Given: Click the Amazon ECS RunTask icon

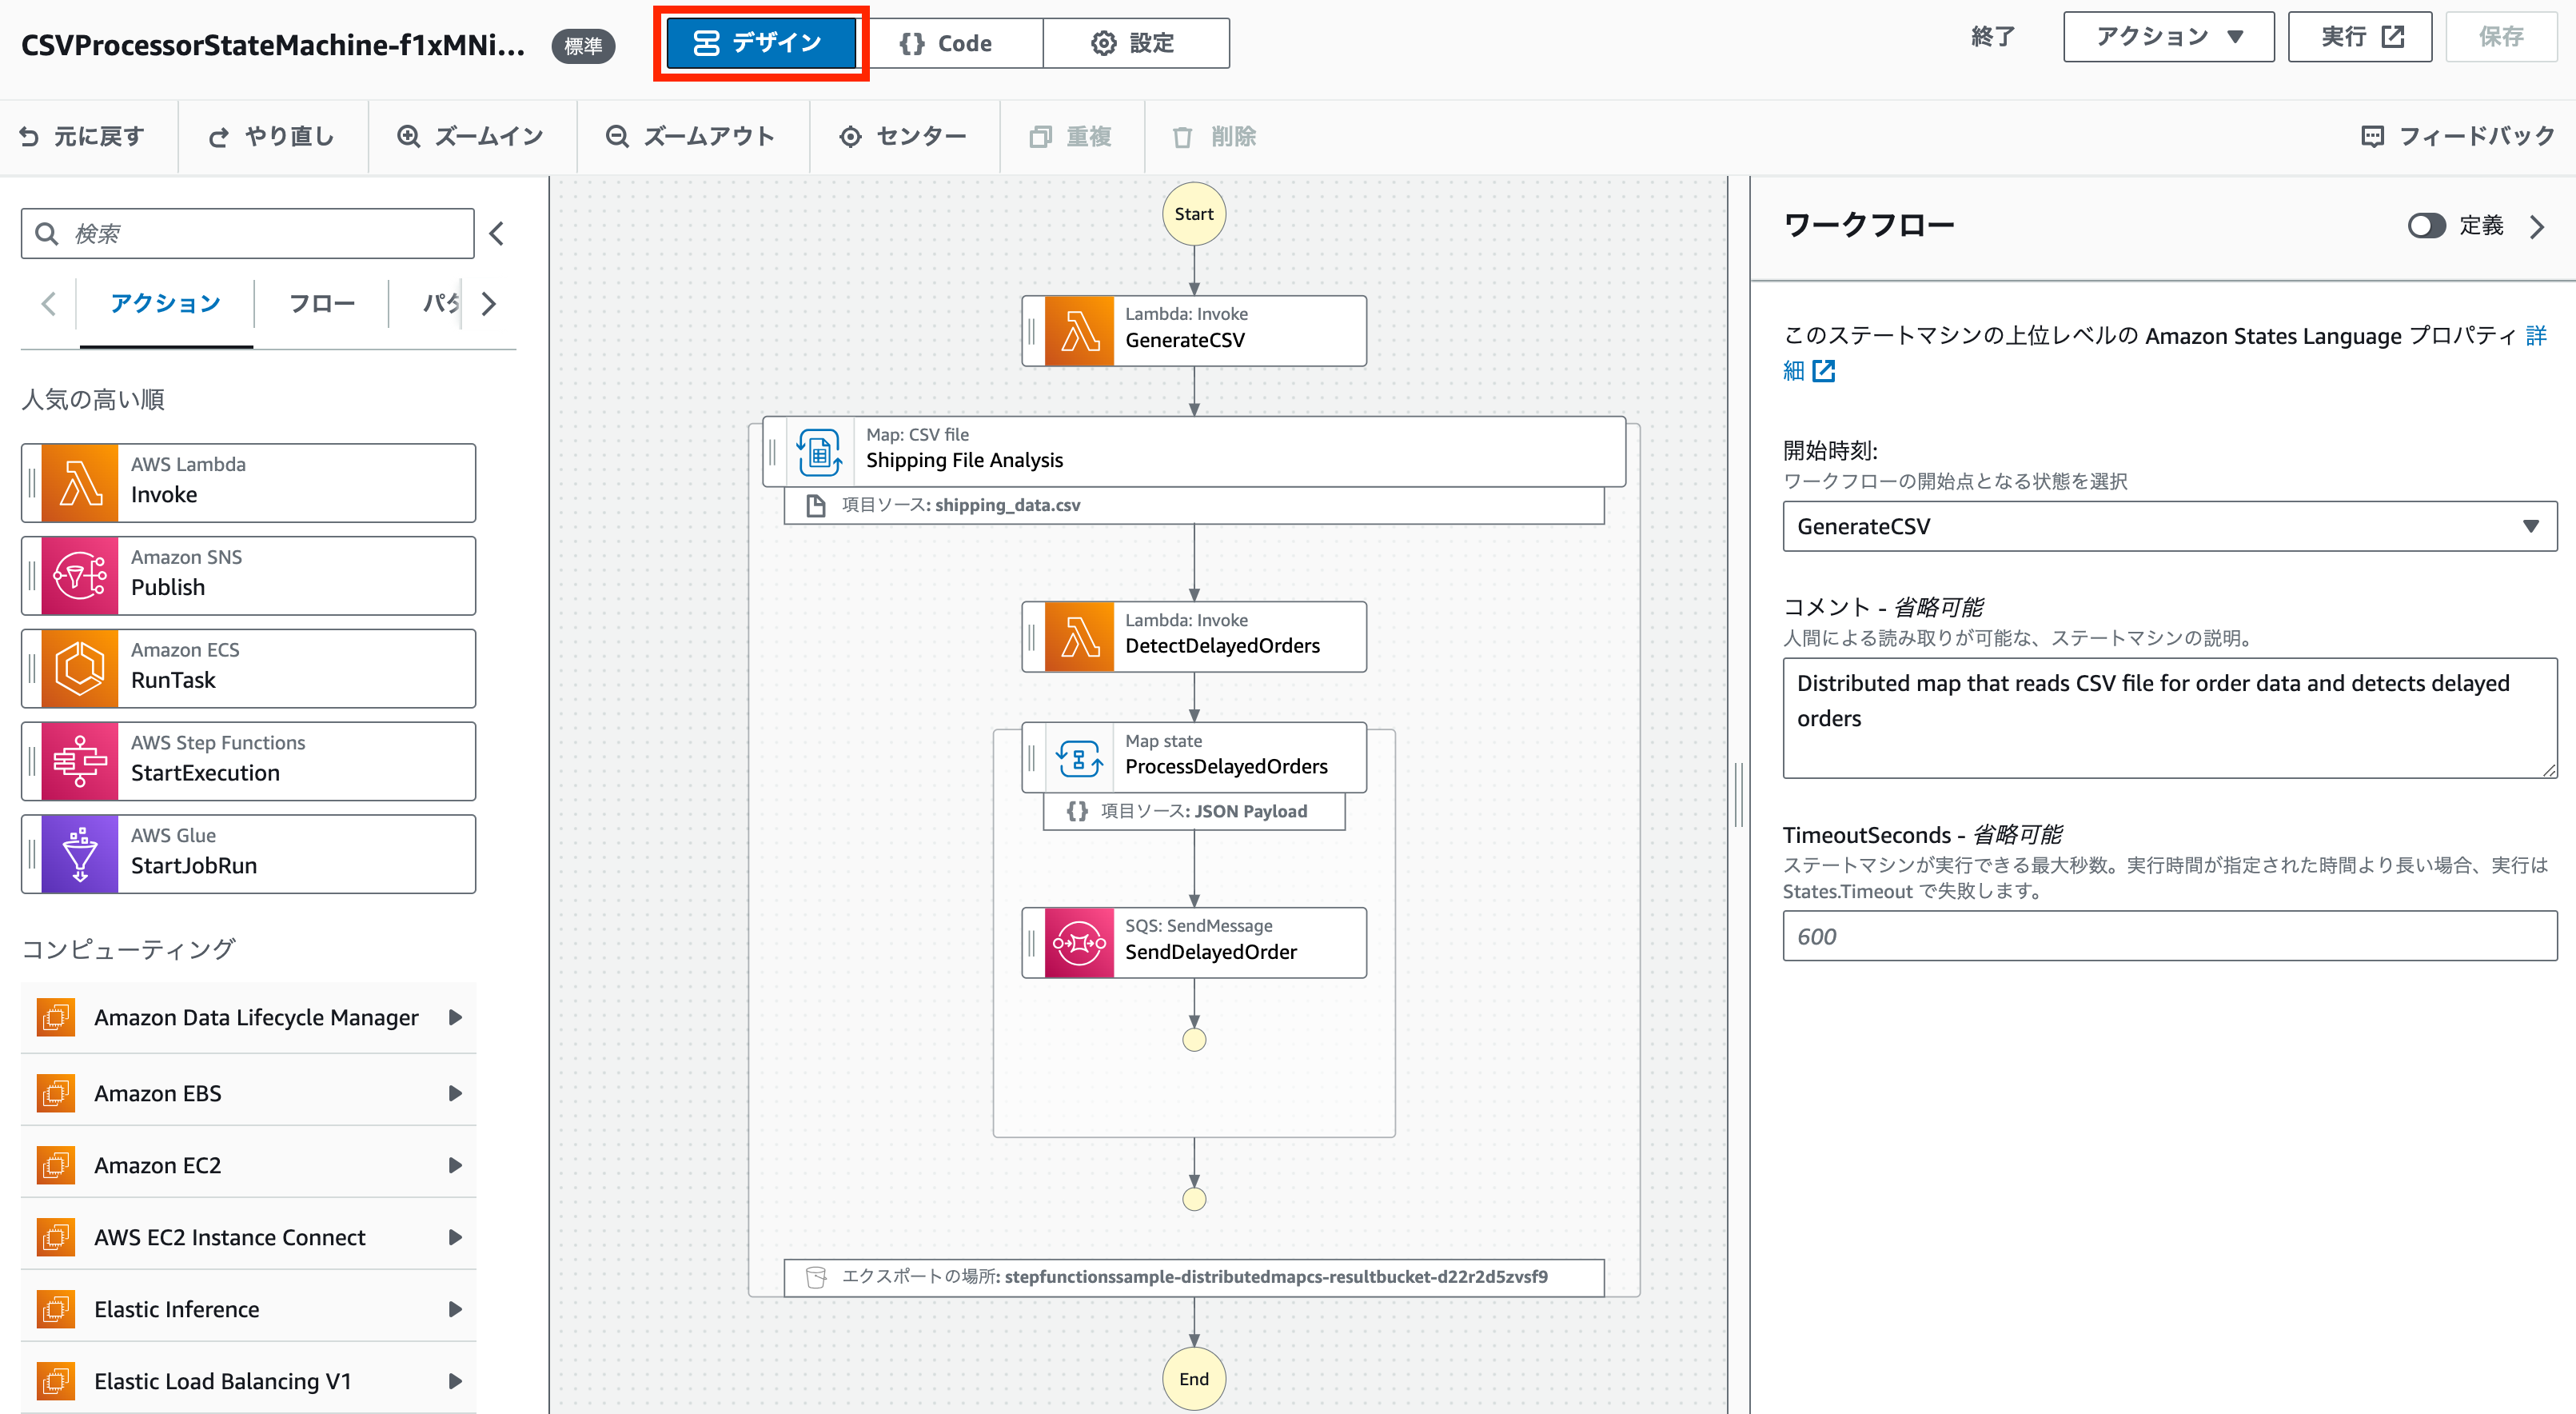Looking at the screenshot, I should [x=80, y=668].
